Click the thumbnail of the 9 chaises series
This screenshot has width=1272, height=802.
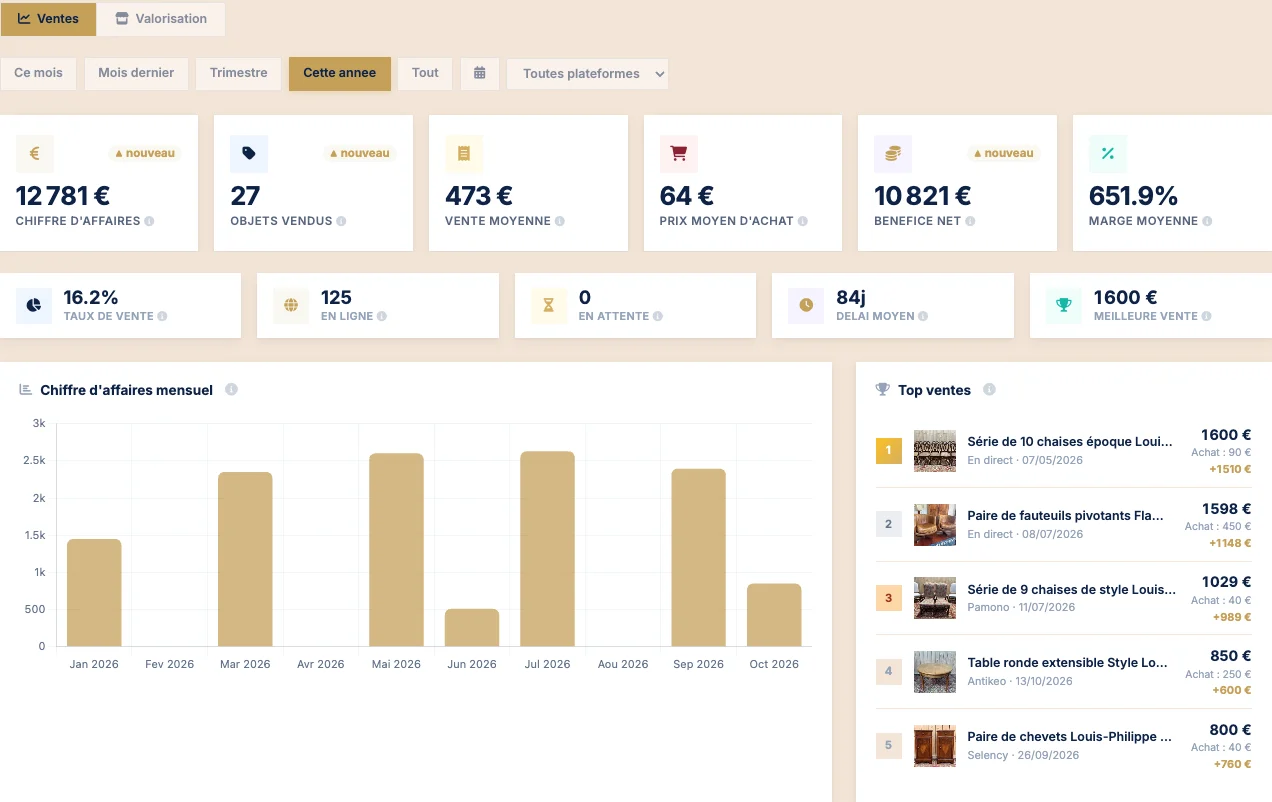coord(935,598)
